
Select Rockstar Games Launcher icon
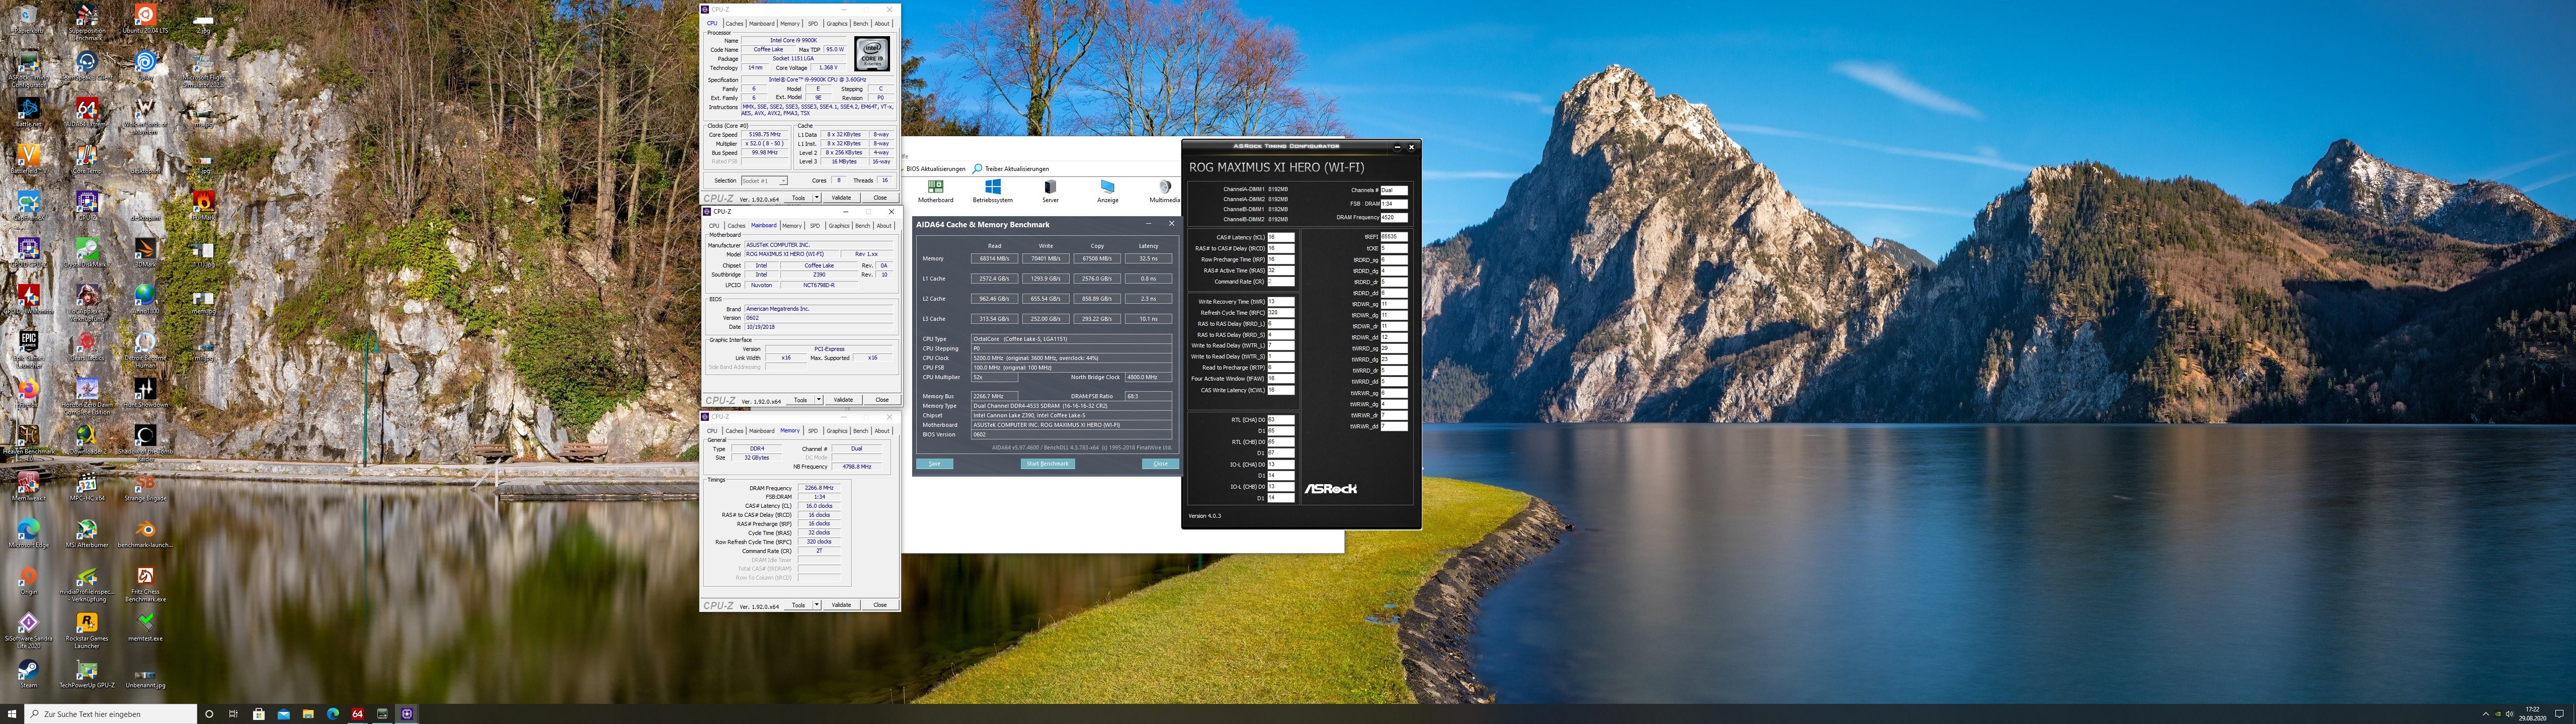86,629
